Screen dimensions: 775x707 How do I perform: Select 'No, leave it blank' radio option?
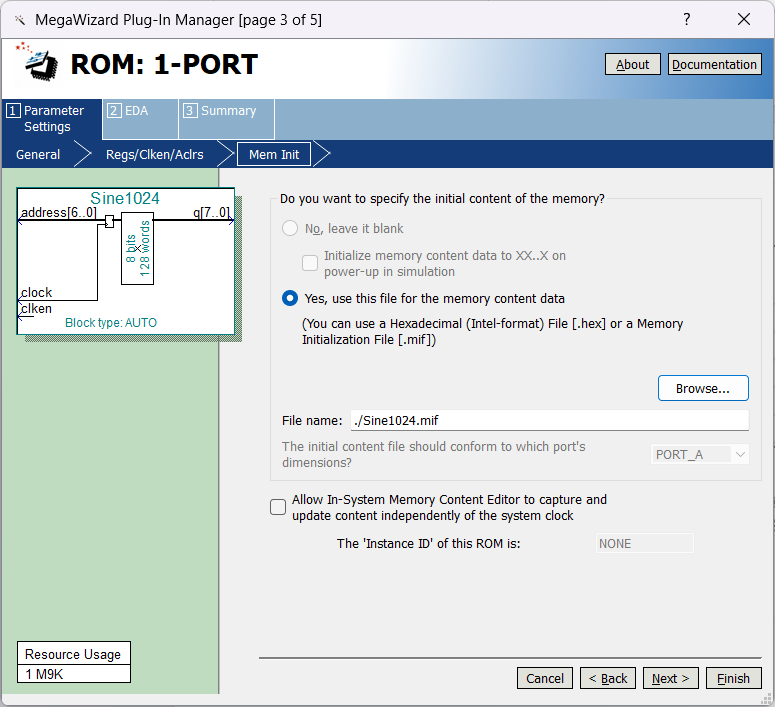pyautogui.click(x=290, y=228)
